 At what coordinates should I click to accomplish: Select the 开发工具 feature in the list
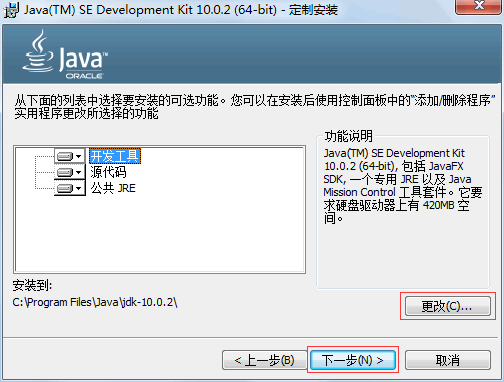[x=115, y=156]
